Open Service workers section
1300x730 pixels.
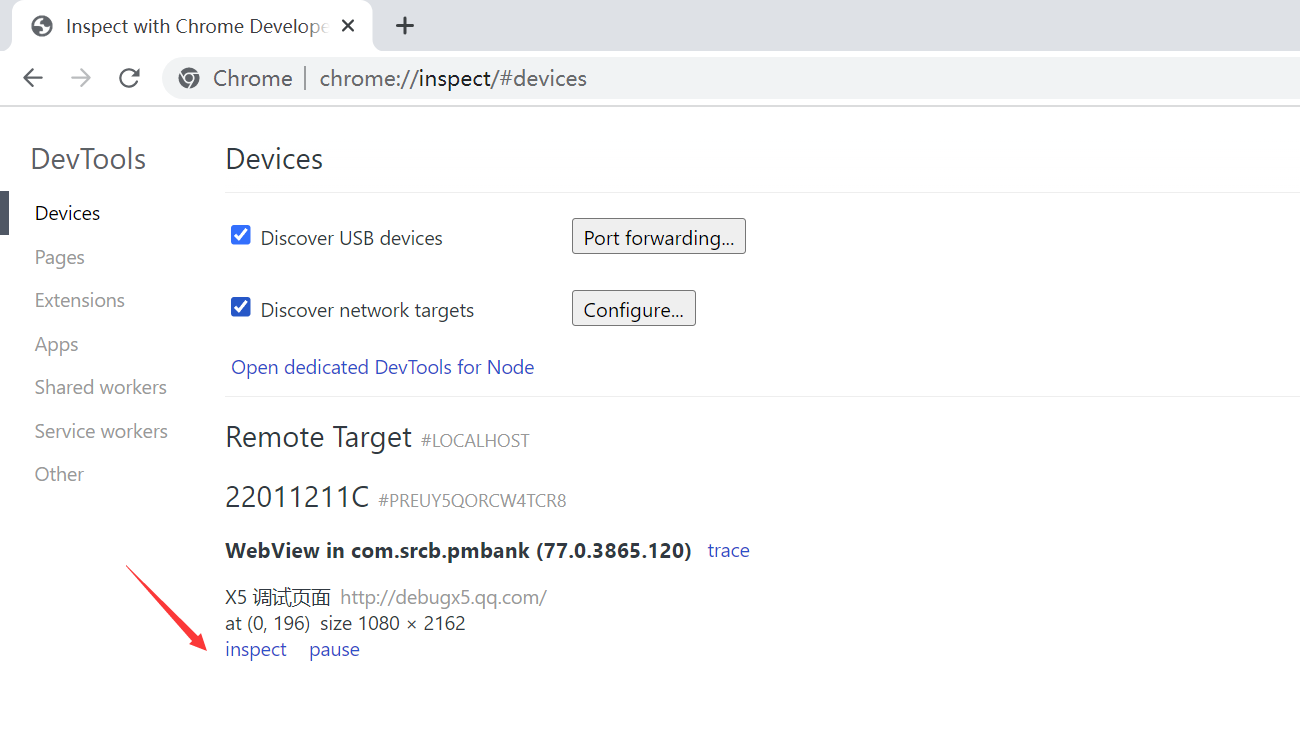tap(101, 431)
